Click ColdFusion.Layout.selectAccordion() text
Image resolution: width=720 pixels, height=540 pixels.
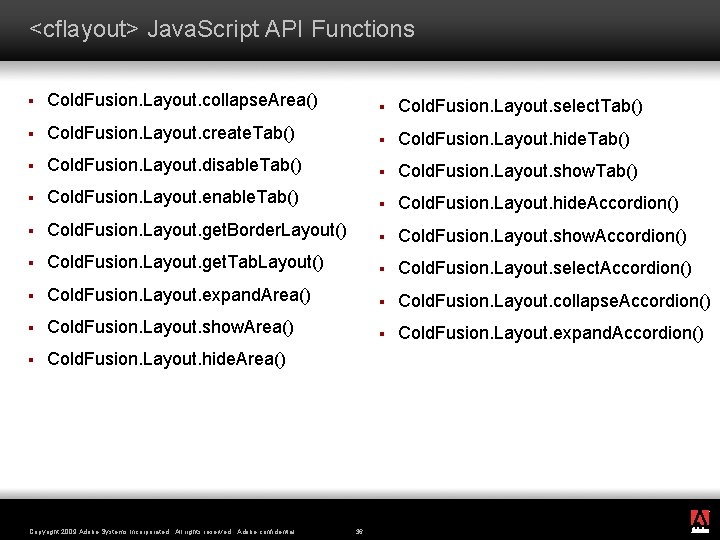[x=545, y=268]
